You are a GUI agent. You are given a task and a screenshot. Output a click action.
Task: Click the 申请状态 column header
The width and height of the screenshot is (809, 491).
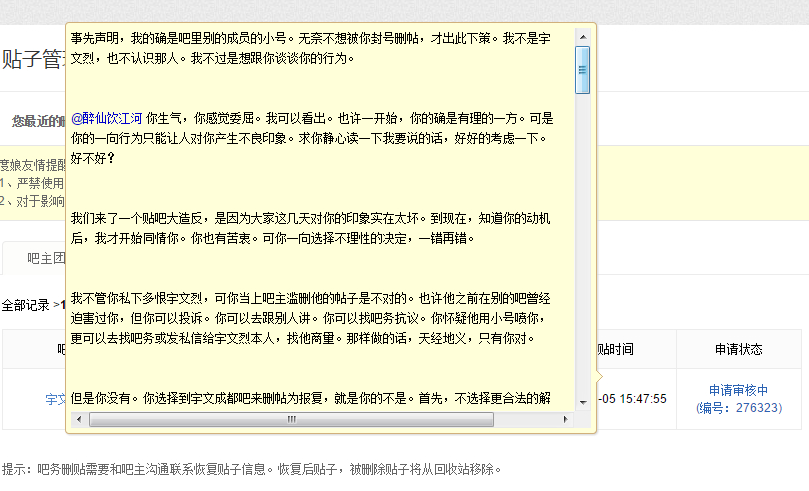click(x=738, y=349)
